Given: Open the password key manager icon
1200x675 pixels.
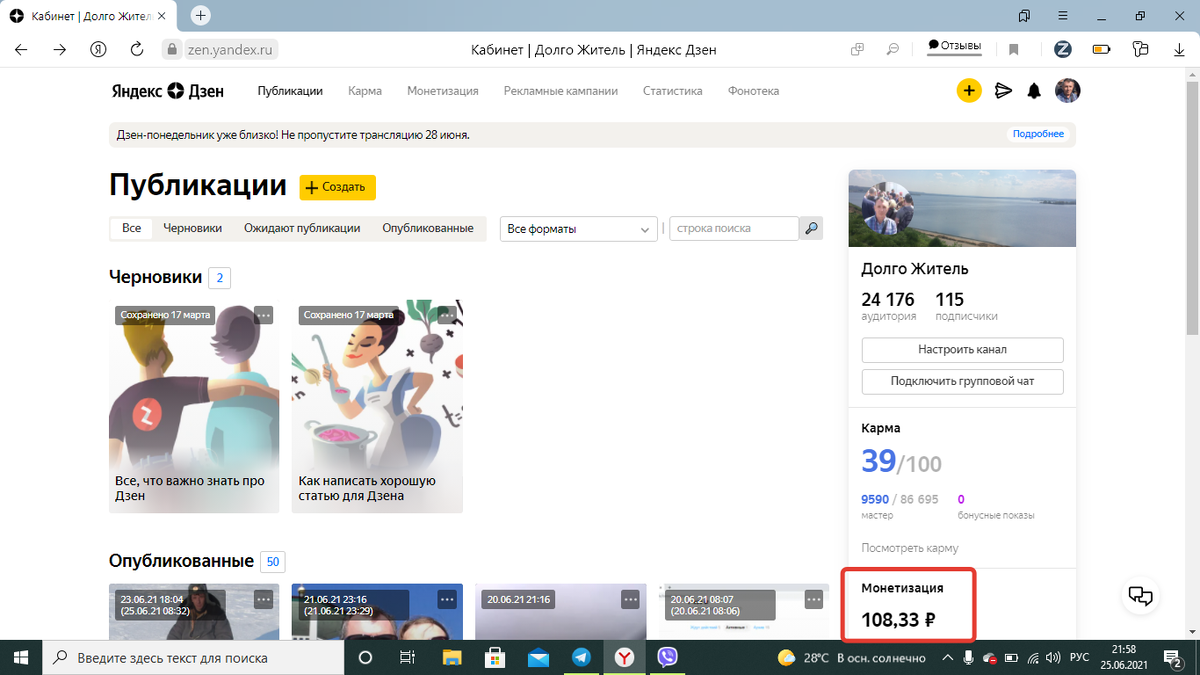Looking at the screenshot, I should point(1141,49).
